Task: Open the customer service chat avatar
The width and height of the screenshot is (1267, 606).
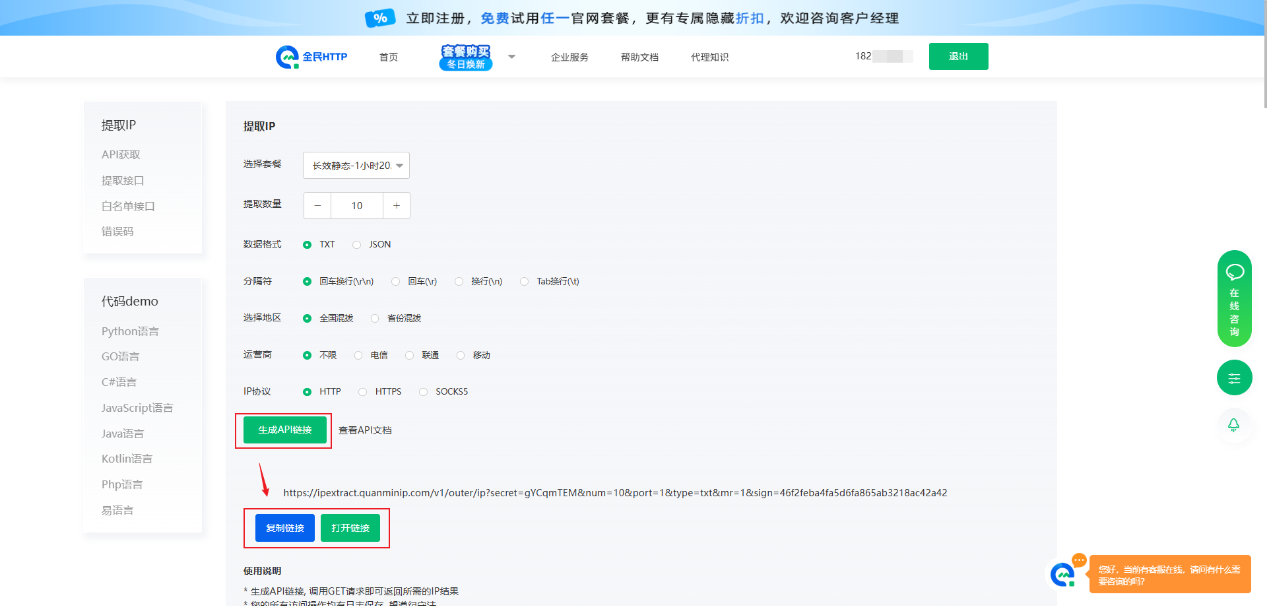Action: (x=1062, y=574)
